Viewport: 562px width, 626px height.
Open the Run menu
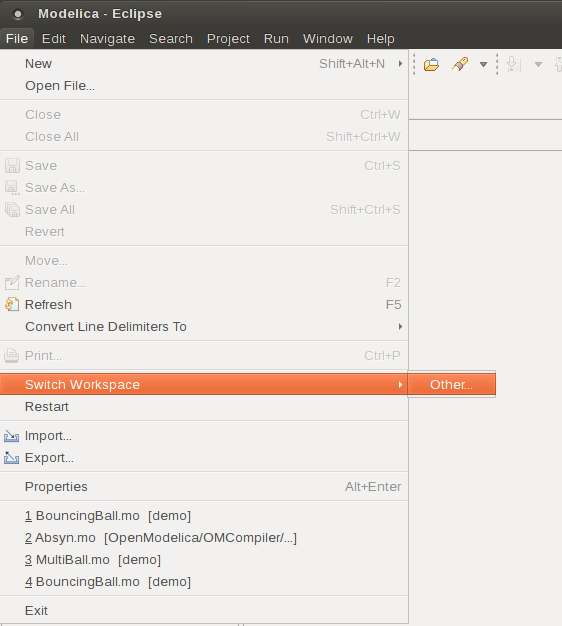(x=276, y=39)
